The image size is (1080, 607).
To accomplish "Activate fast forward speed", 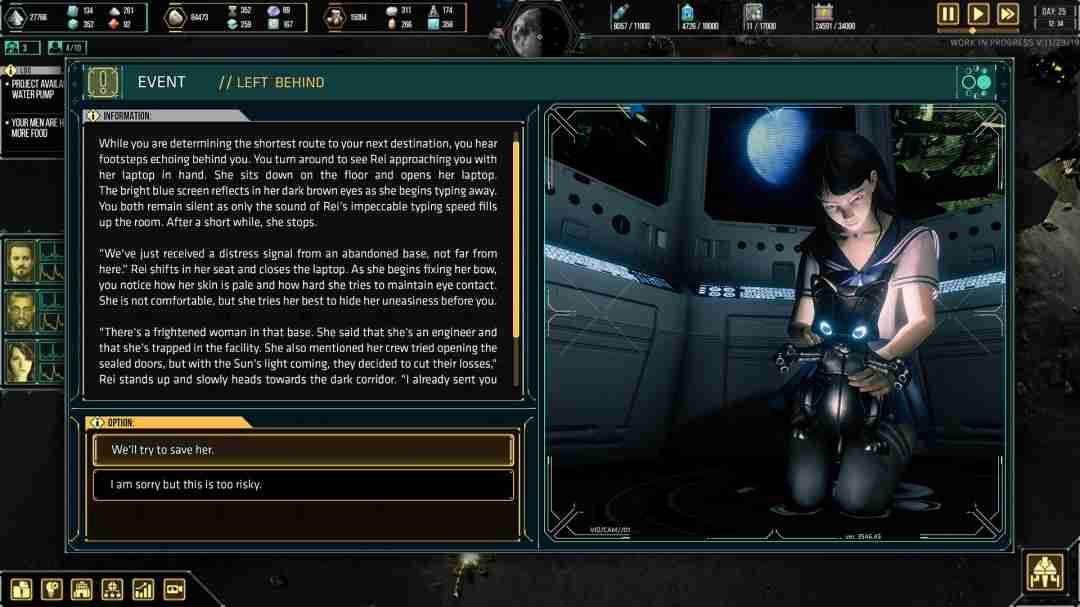I will [1008, 14].
